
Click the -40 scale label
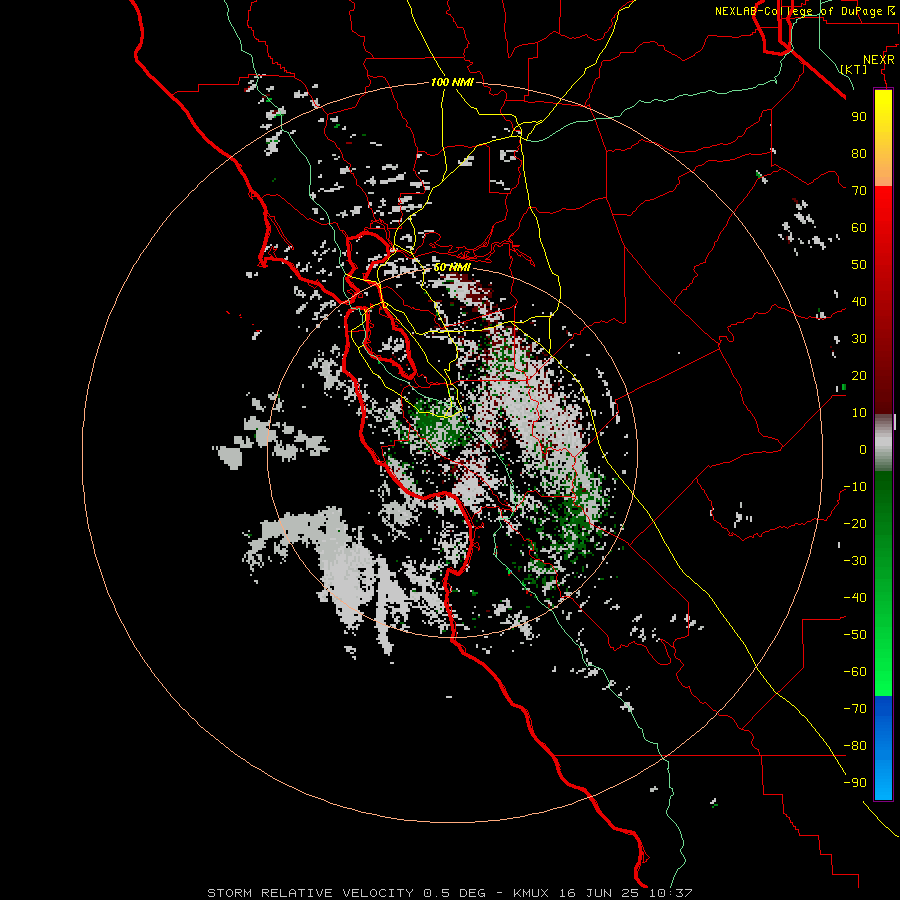coord(855,598)
